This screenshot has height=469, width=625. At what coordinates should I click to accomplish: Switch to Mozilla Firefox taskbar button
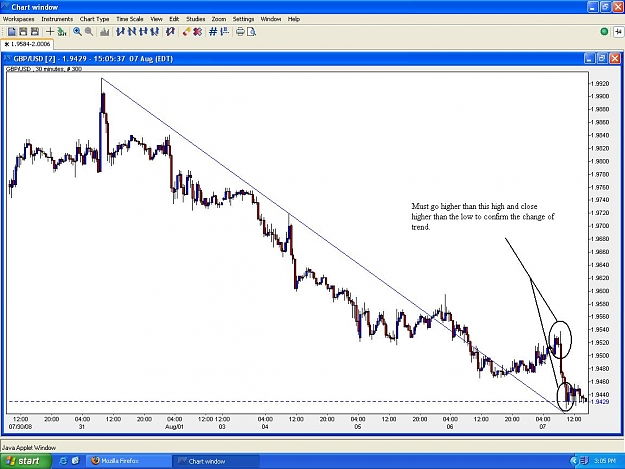pos(128,461)
